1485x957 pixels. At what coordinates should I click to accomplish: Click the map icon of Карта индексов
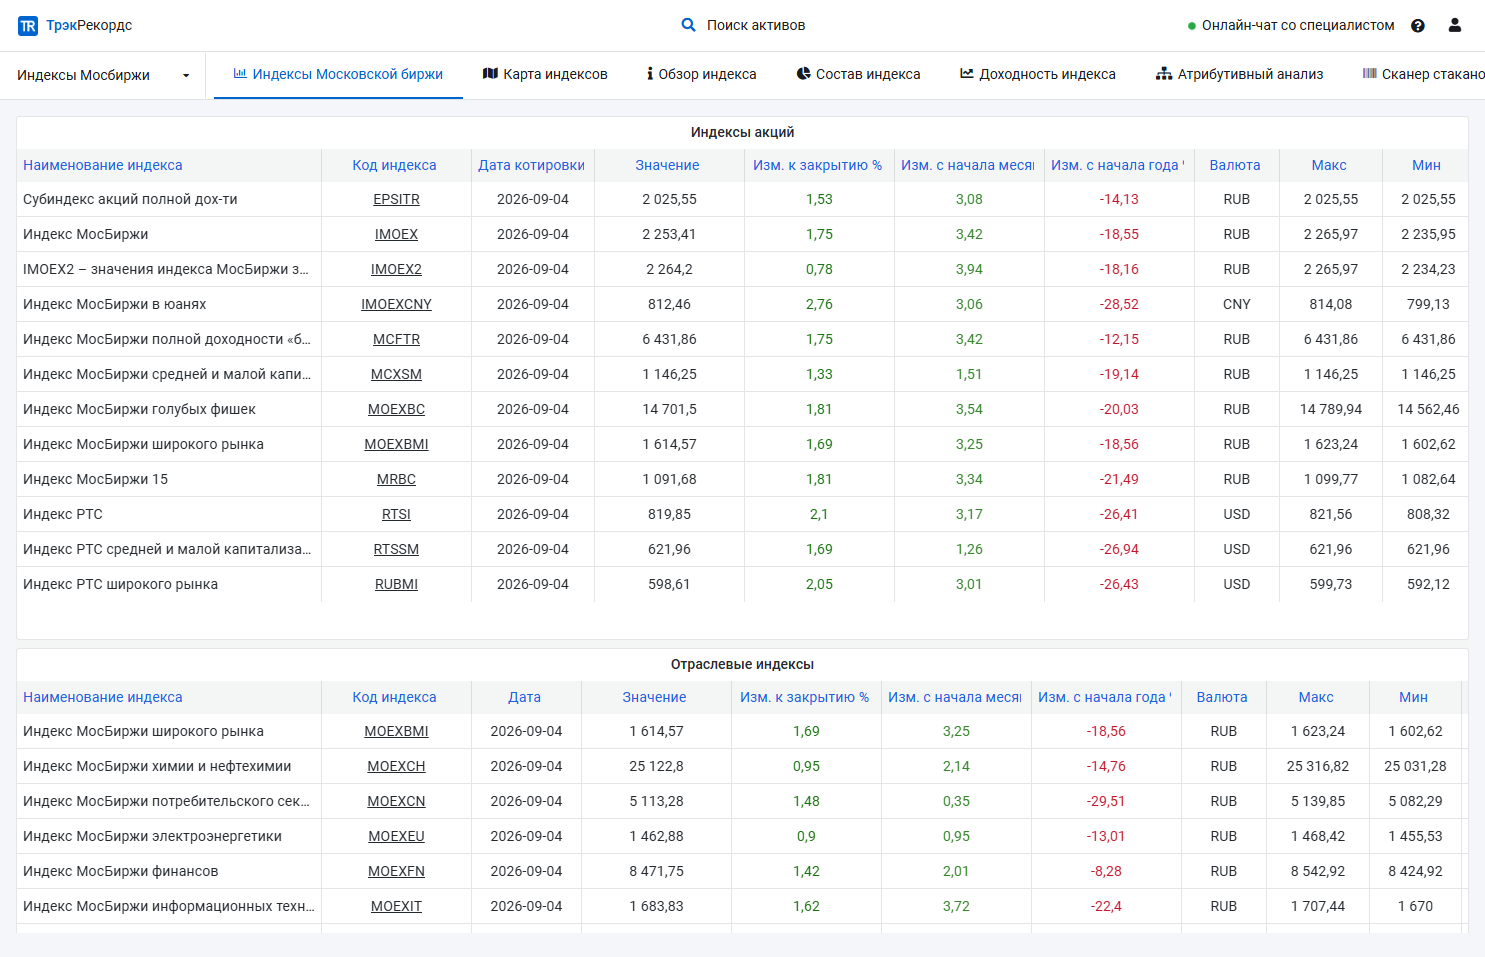(490, 73)
